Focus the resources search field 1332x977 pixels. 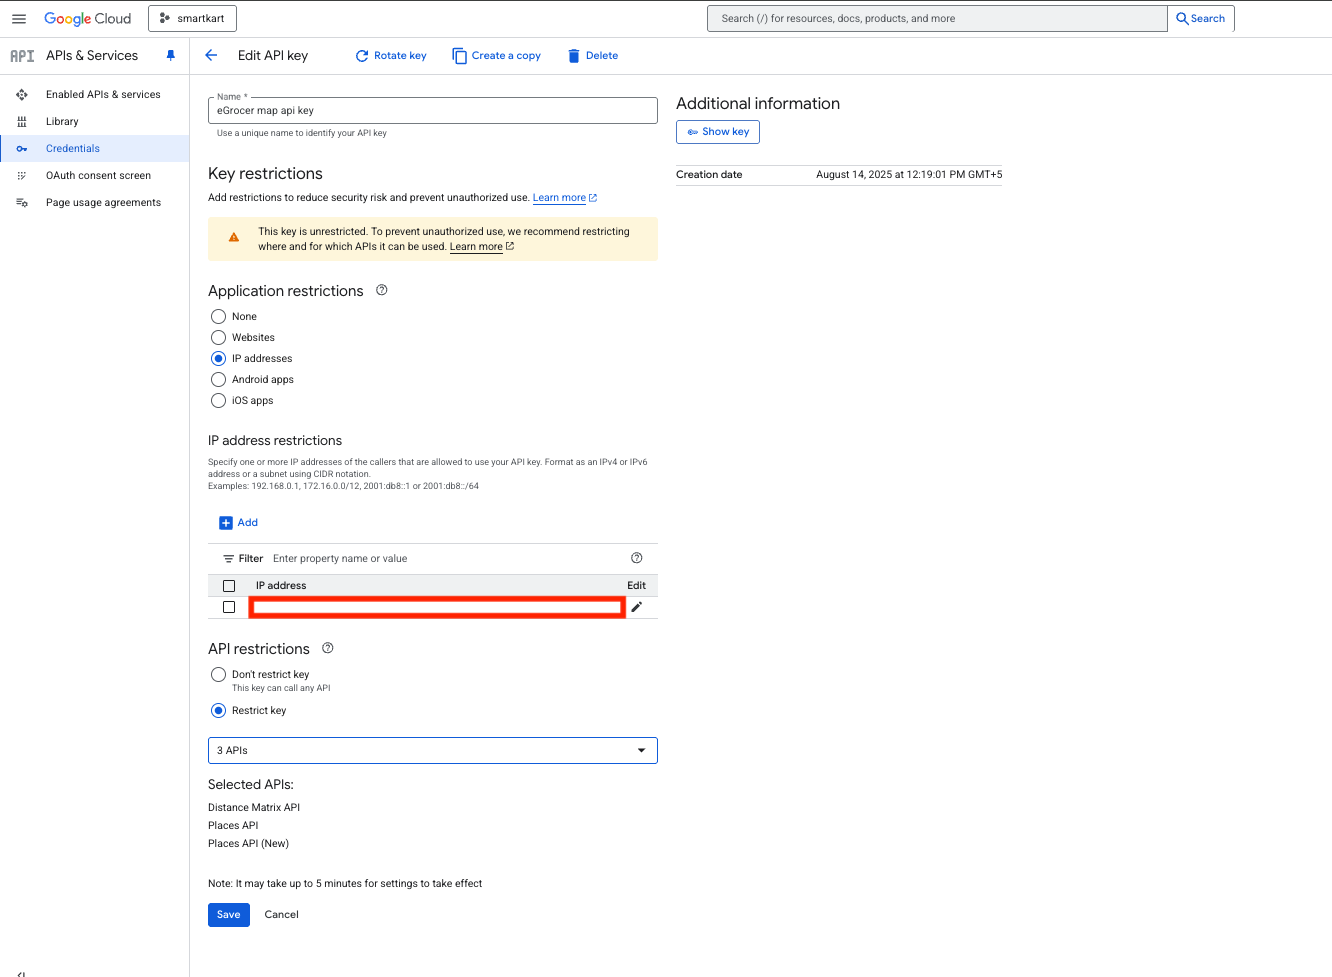[937, 18]
